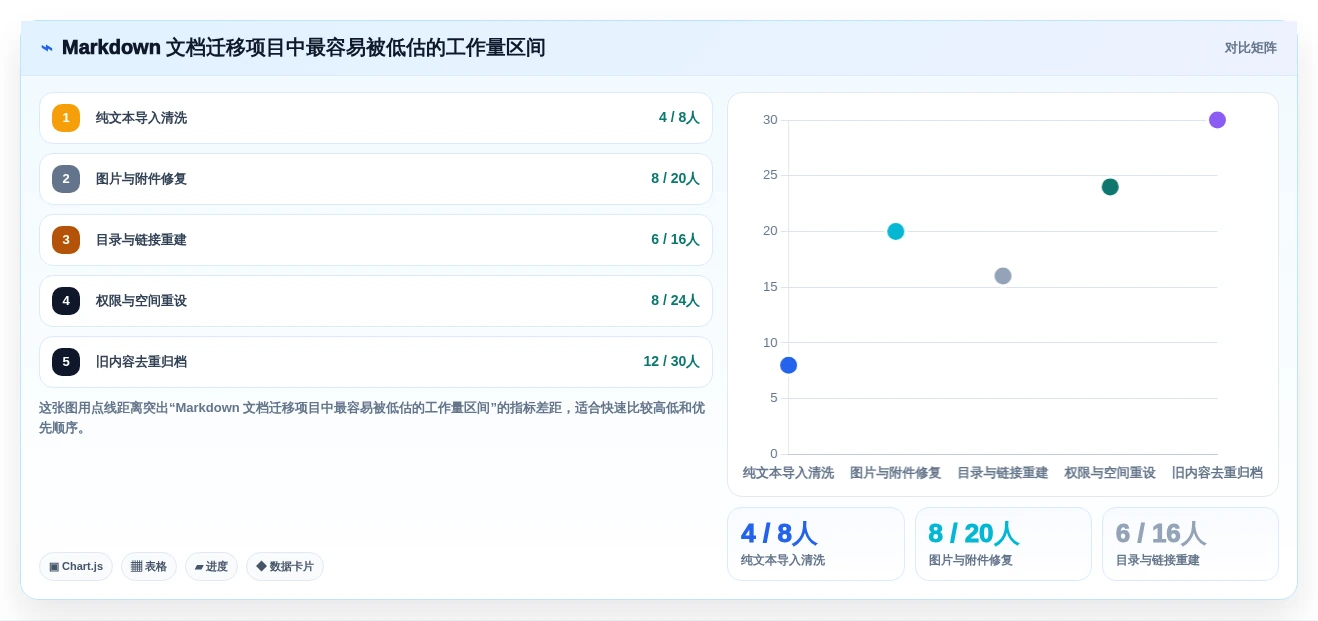1318x621 pixels.
Task: Click the dark green data point at 24
Action: tap(1110, 187)
